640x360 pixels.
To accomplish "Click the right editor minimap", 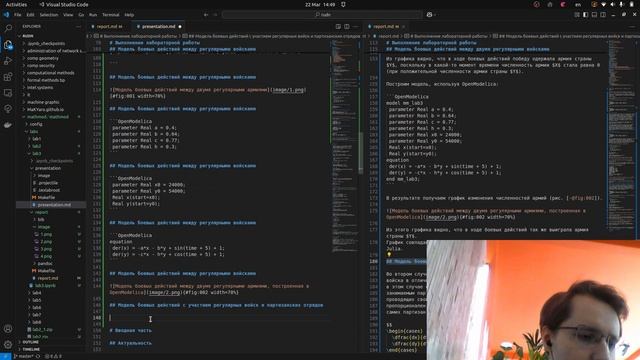I will click(620, 139).
